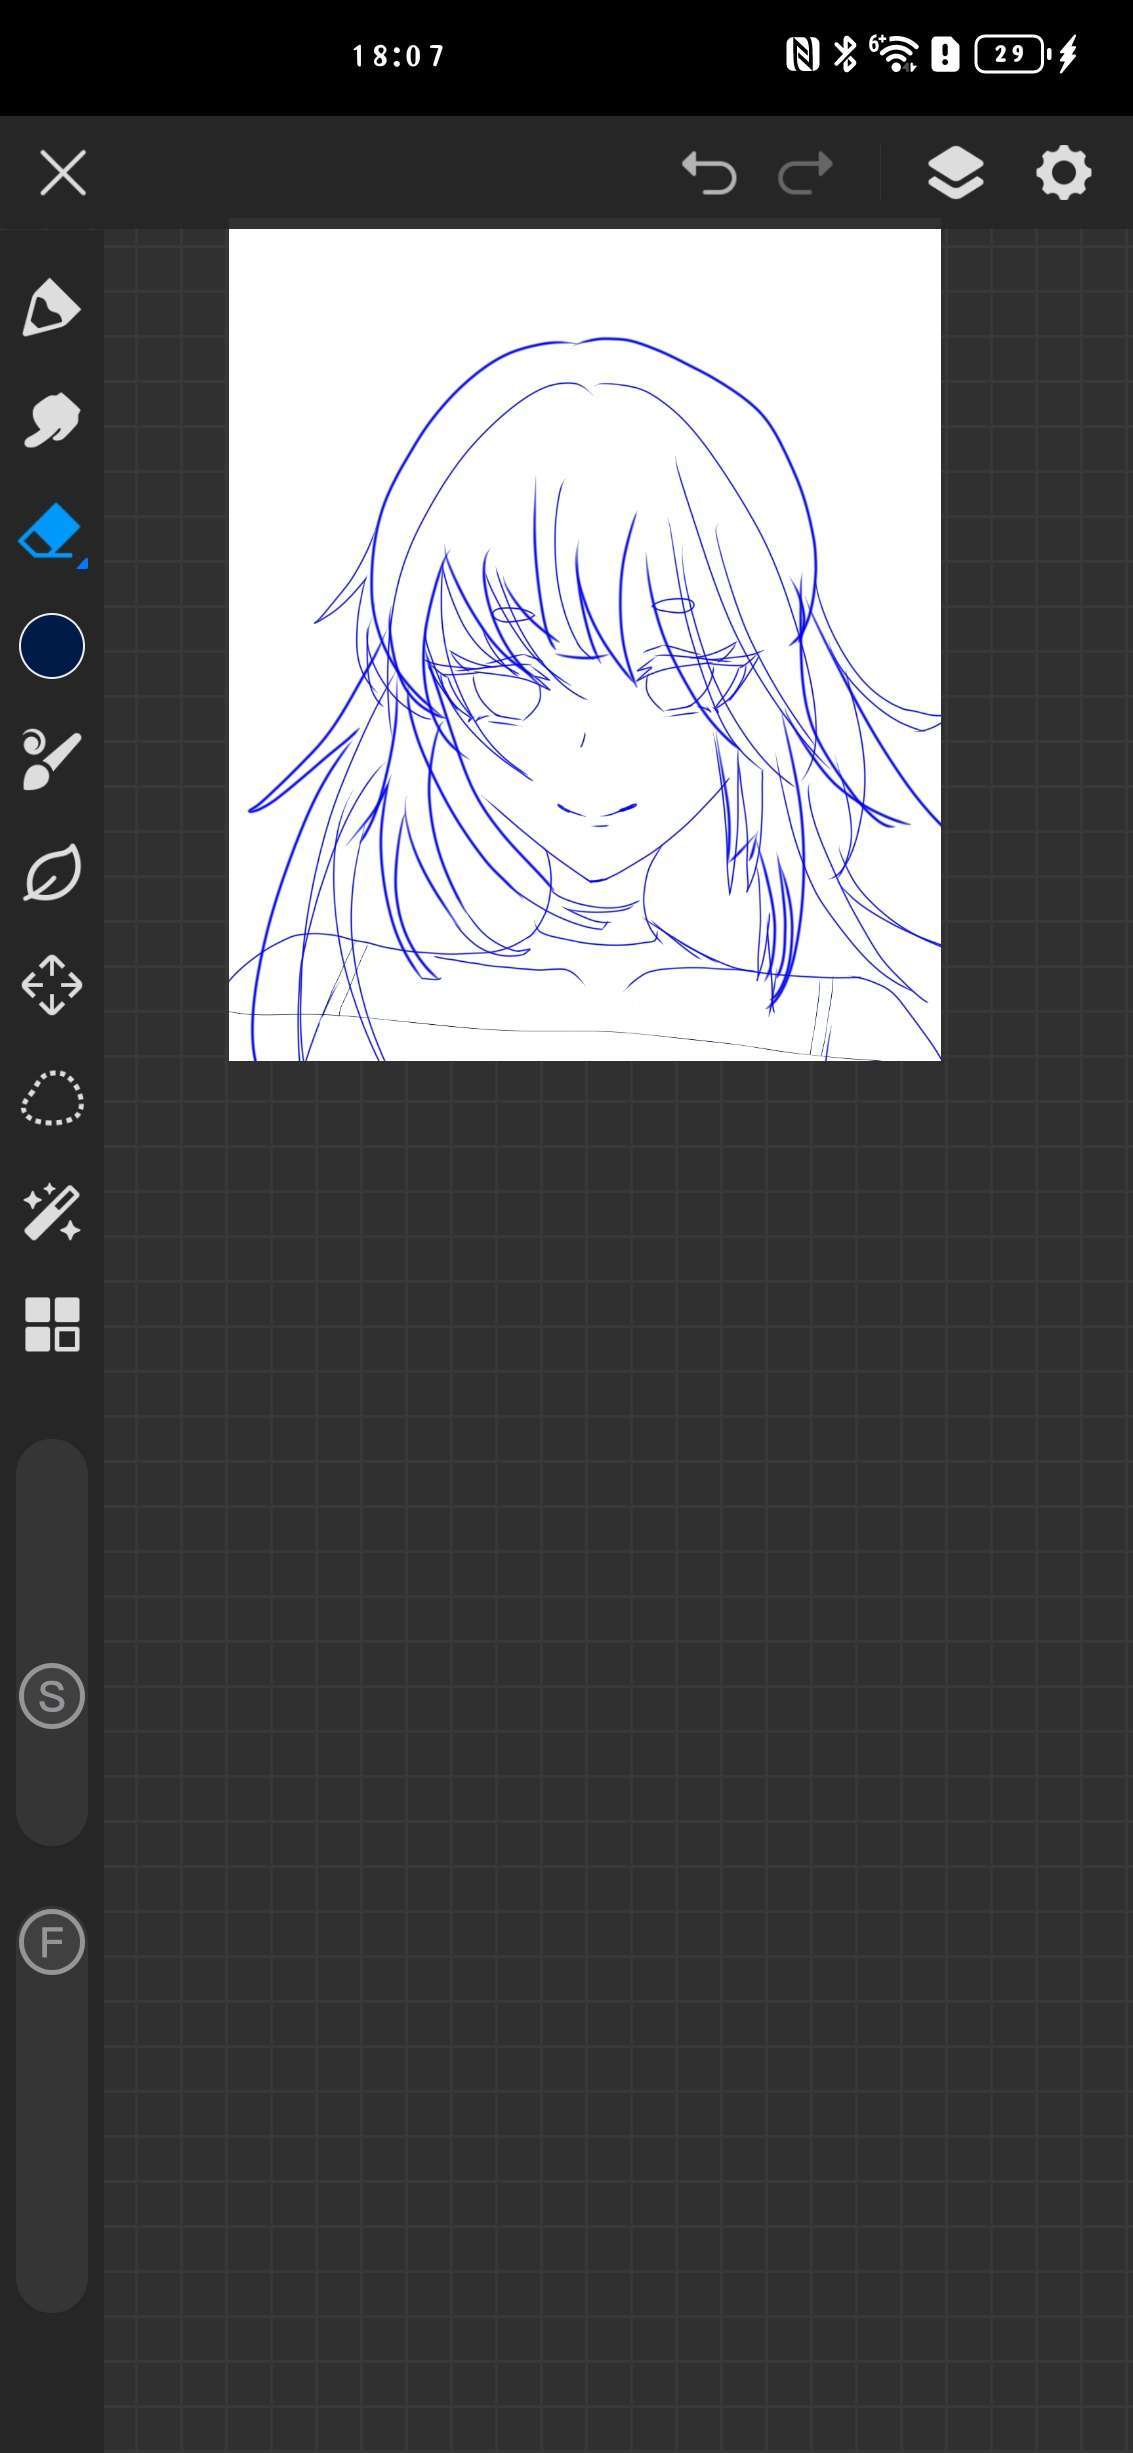Select the swirl paintbrush tool

point(51,760)
